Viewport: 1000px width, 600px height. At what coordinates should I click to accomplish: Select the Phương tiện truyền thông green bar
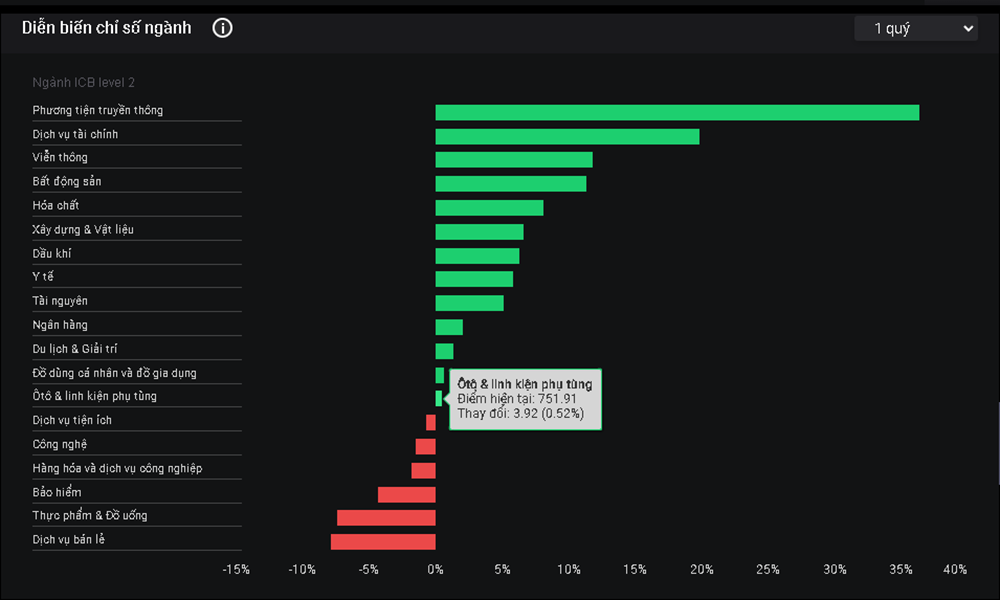(677, 113)
